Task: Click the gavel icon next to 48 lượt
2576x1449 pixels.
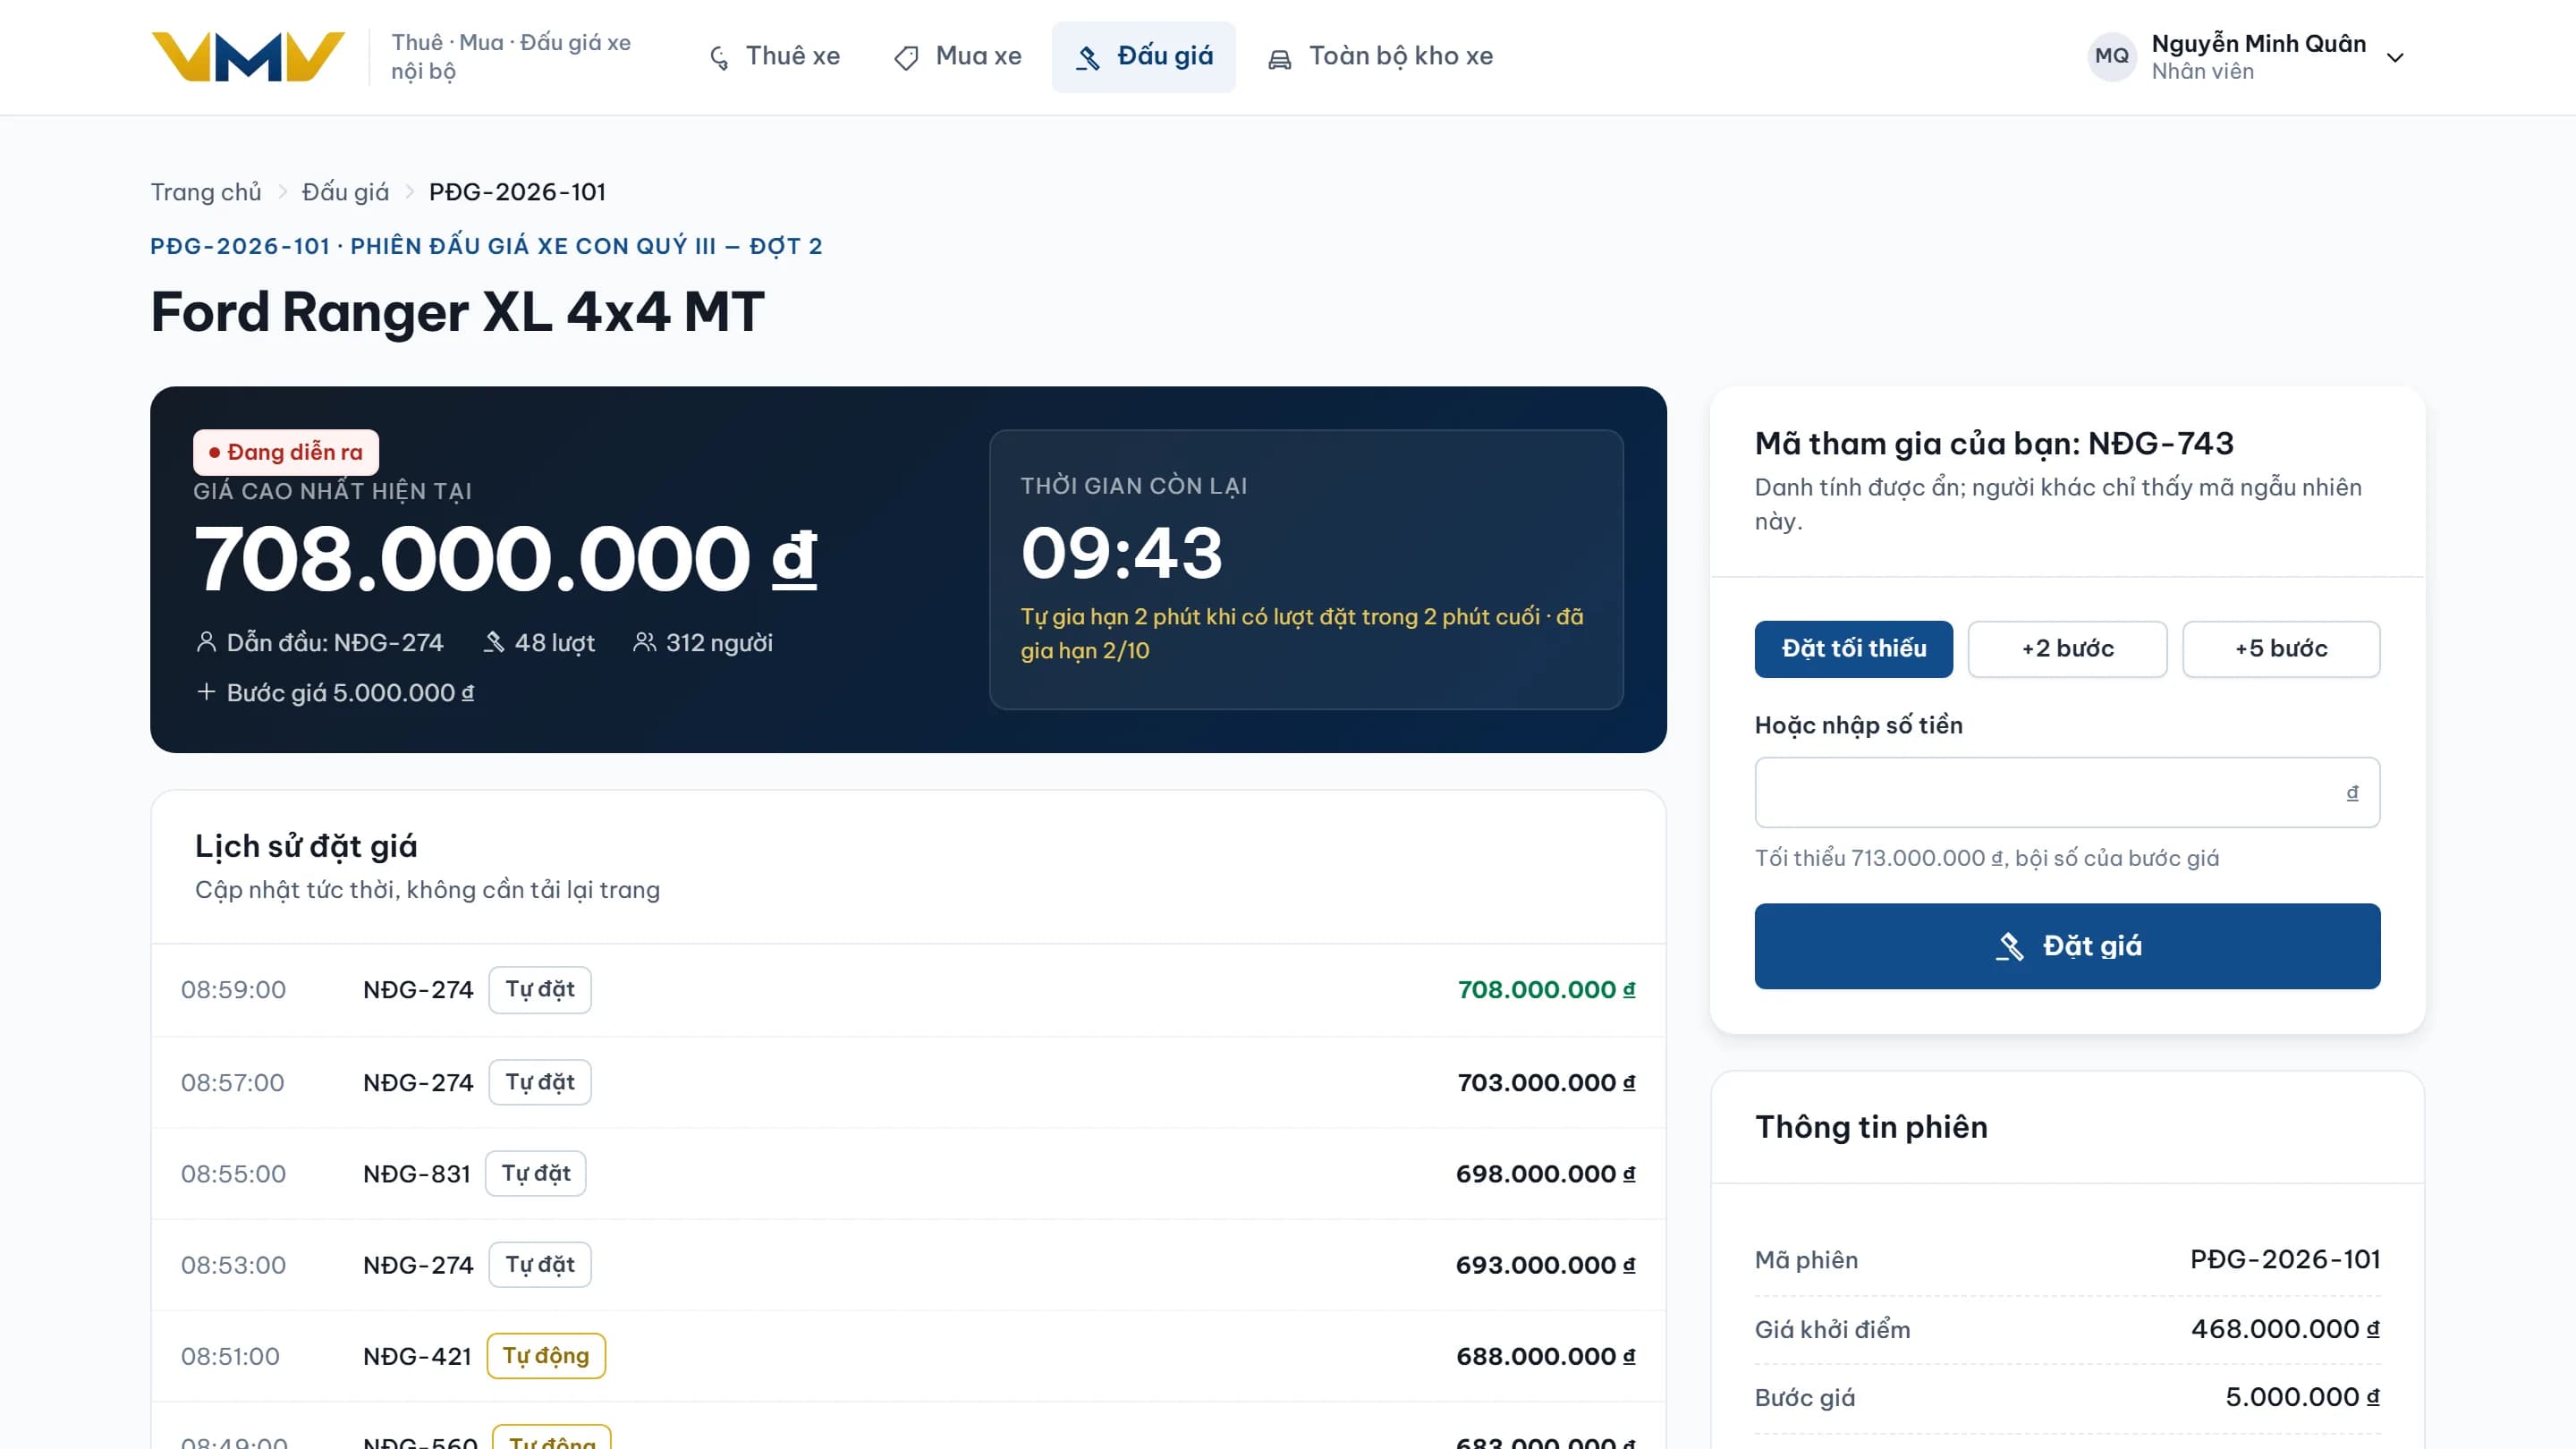Action: coord(494,642)
